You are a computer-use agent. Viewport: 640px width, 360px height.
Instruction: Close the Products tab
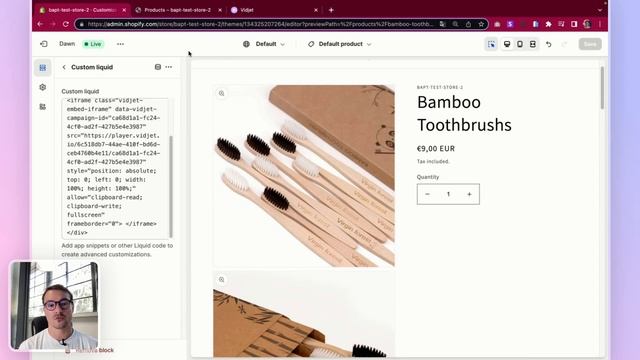click(220, 10)
